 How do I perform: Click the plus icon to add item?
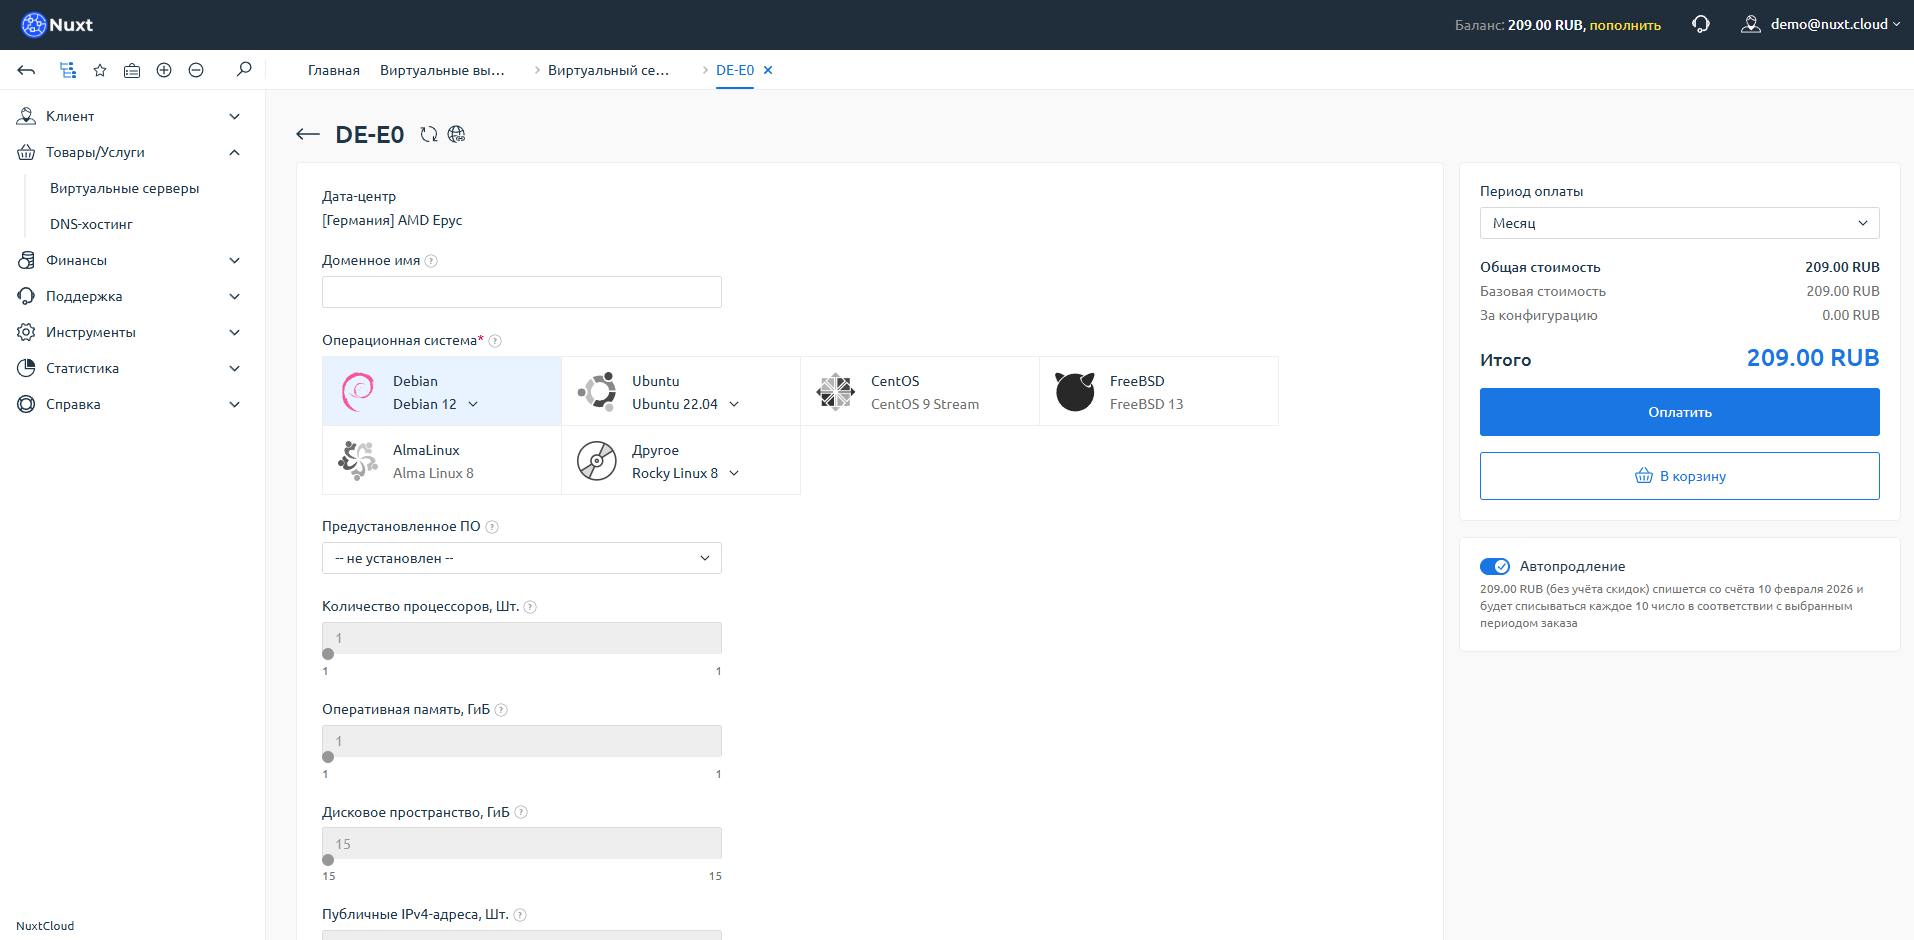point(164,70)
